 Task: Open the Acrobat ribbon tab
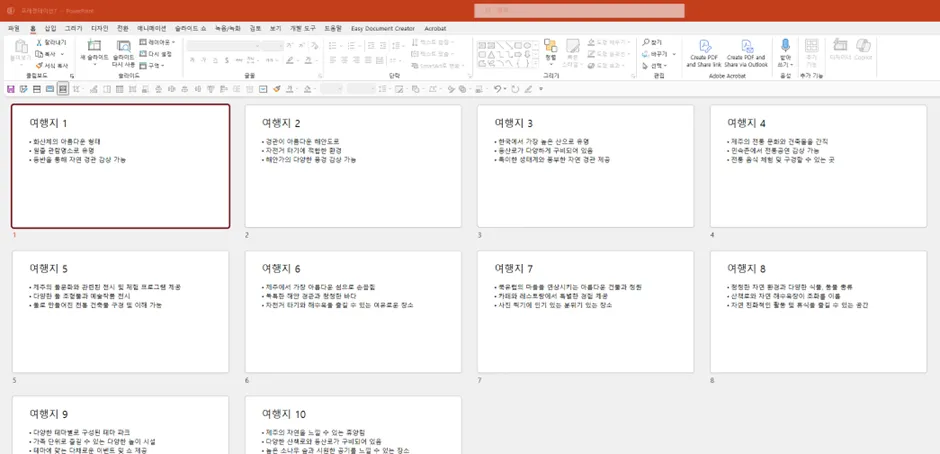(x=435, y=28)
